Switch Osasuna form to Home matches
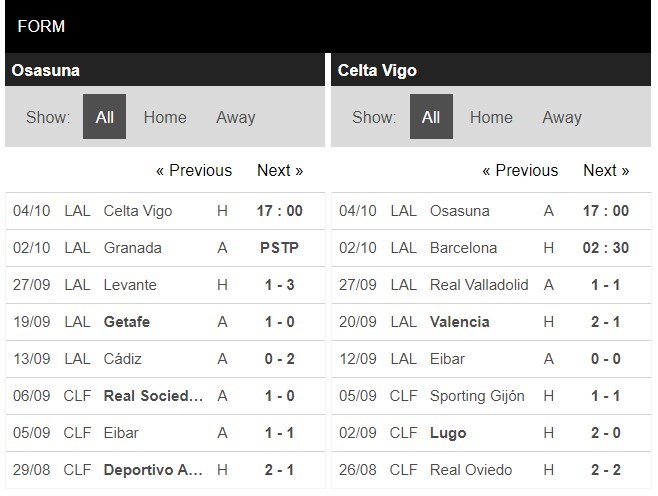Viewport: 658px width, 496px height. (165, 117)
